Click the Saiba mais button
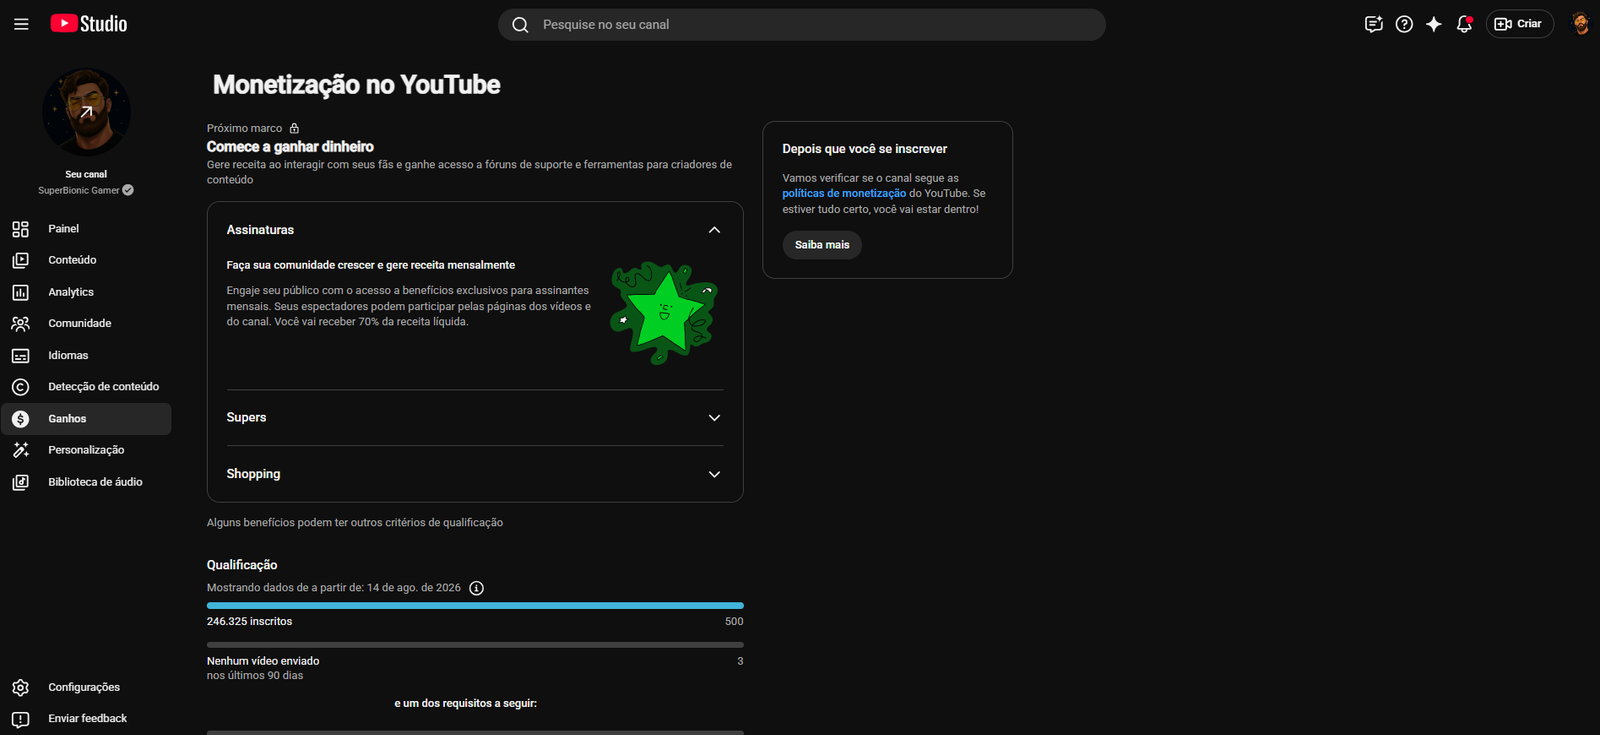Image resolution: width=1600 pixels, height=735 pixels. click(822, 245)
